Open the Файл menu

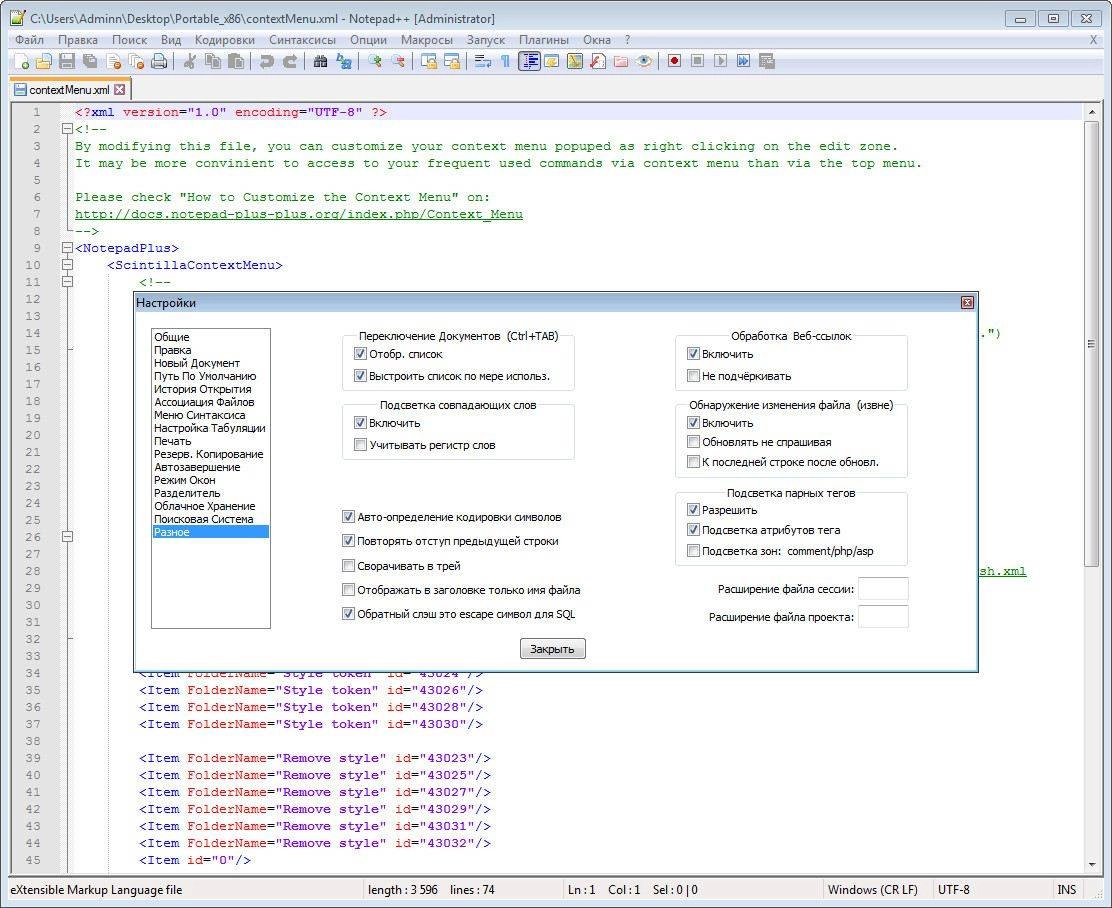coord(29,40)
